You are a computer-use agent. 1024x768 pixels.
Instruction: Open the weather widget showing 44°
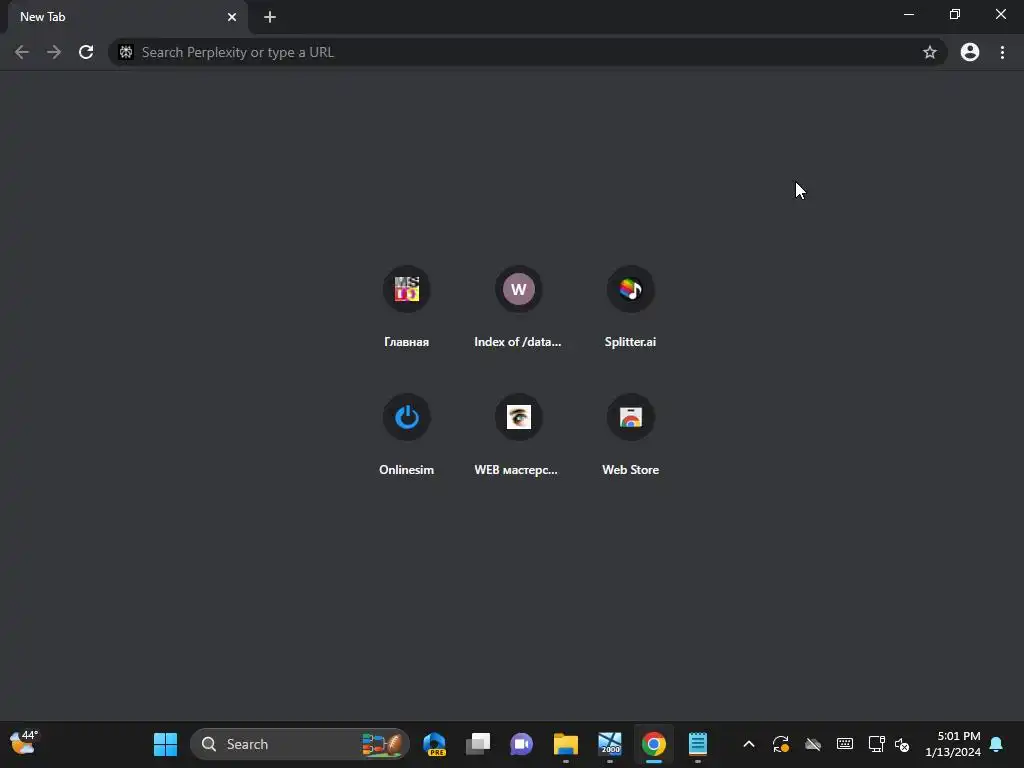(24, 743)
